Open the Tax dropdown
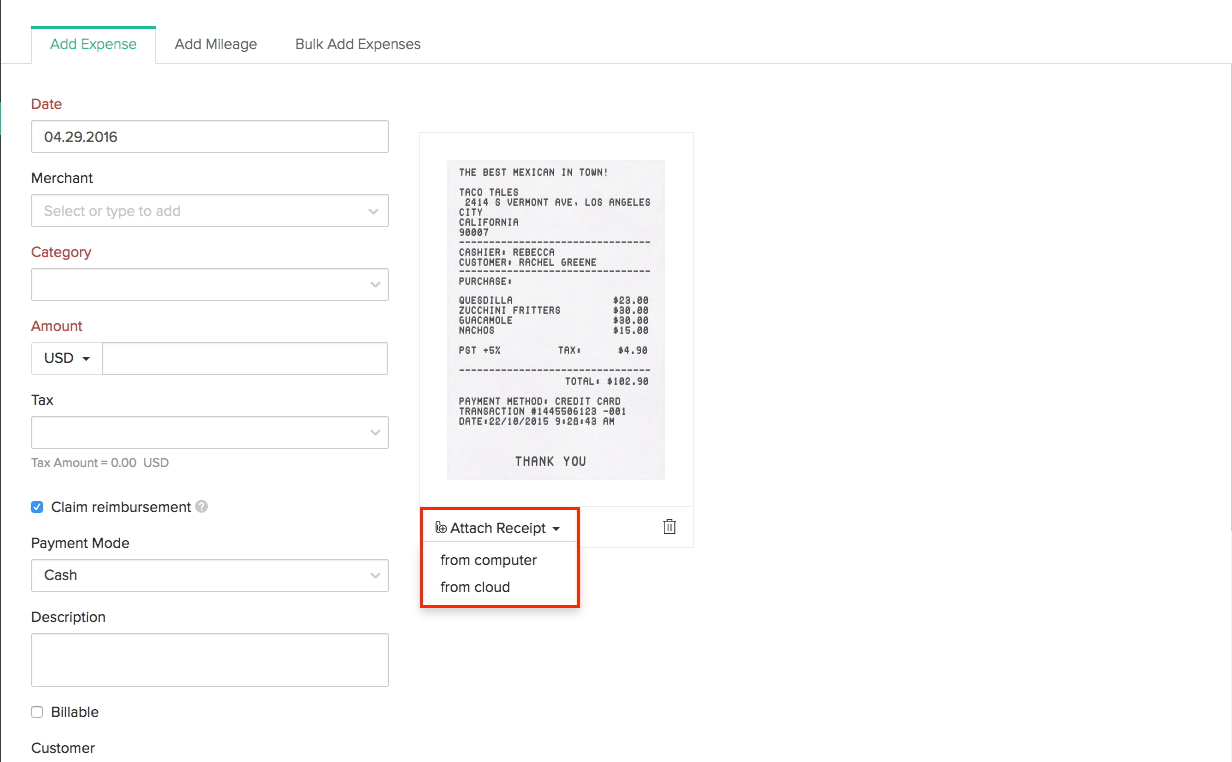The width and height of the screenshot is (1232, 762). tap(210, 433)
